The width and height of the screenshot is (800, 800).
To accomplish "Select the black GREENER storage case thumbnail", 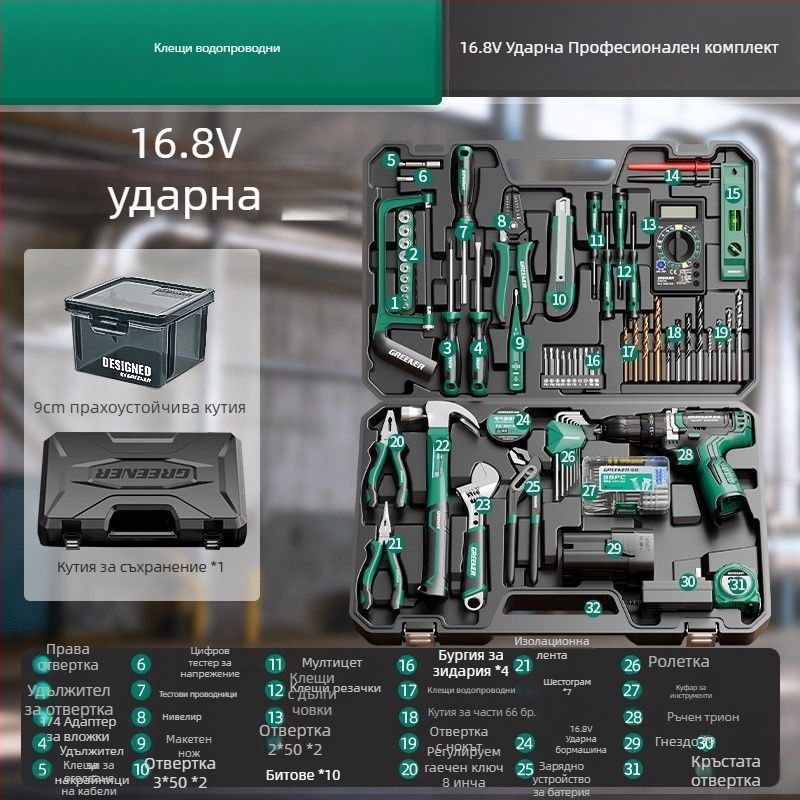I will tap(142, 490).
